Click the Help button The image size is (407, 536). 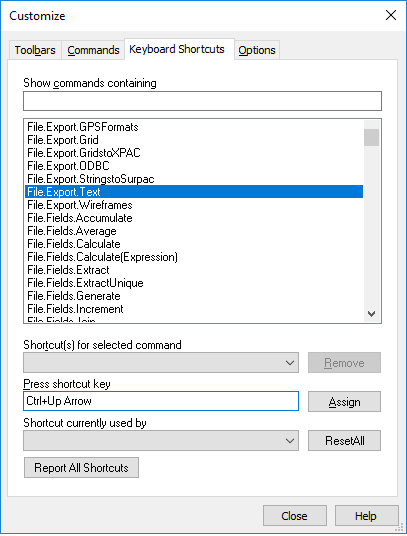pos(366,515)
